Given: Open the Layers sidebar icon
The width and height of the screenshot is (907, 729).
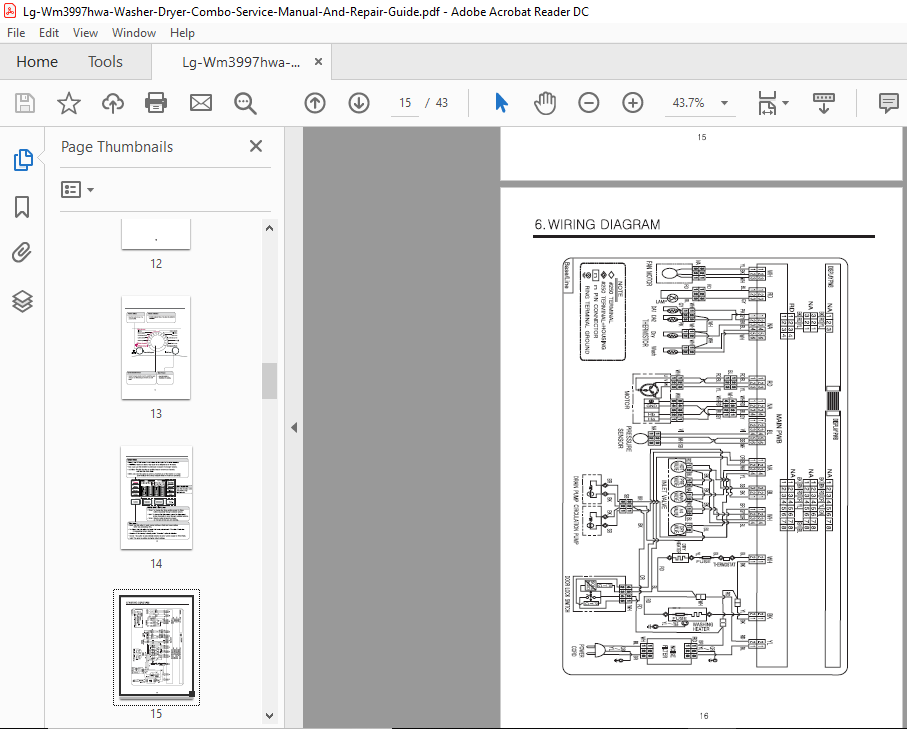Looking at the screenshot, I should (x=22, y=301).
